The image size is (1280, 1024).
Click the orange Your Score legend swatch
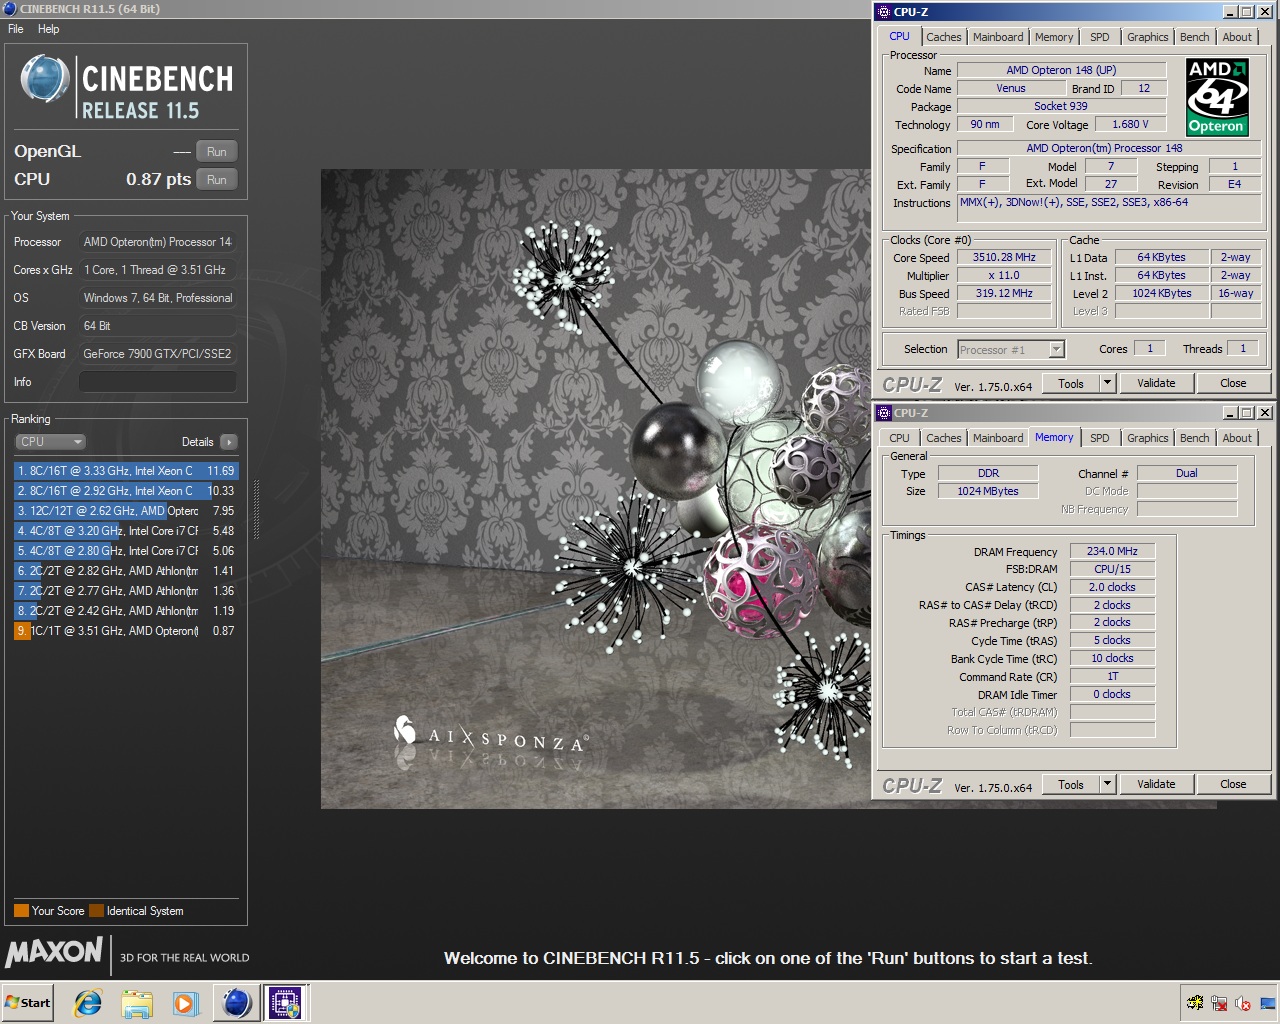(21, 911)
